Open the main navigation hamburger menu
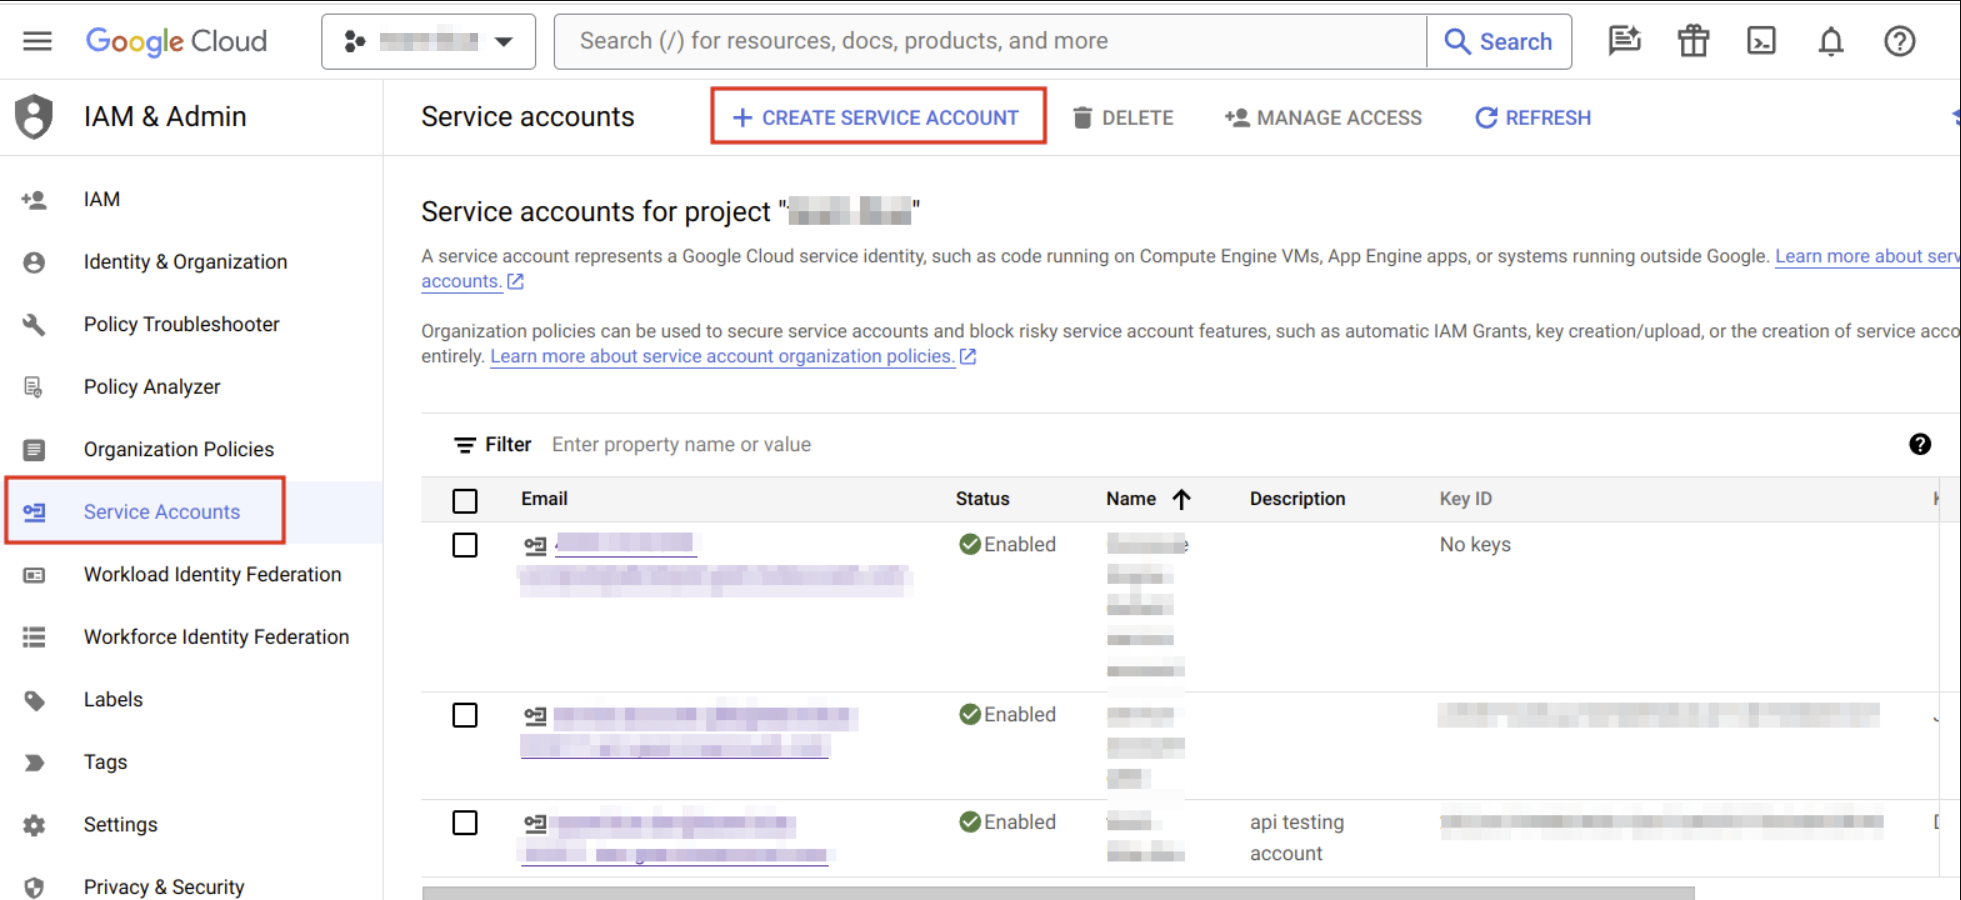The image size is (1961, 900). (x=37, y=41)
